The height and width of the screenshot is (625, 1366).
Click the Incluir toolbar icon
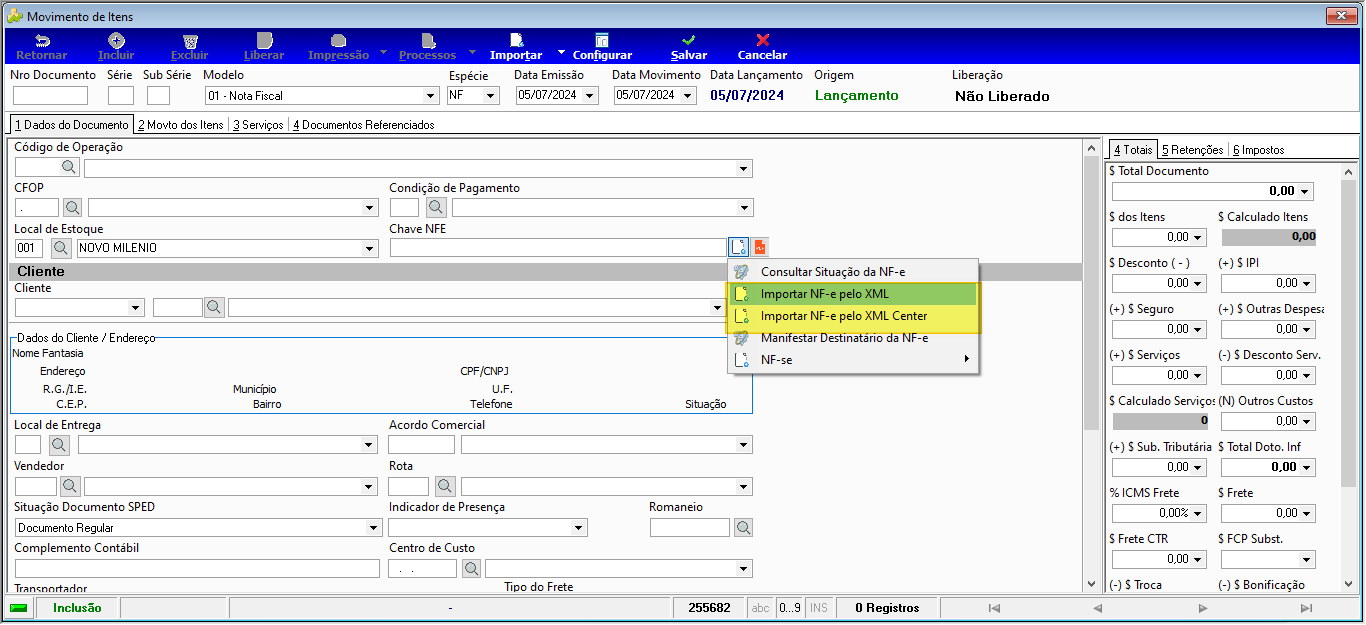(x=116, y=41)
